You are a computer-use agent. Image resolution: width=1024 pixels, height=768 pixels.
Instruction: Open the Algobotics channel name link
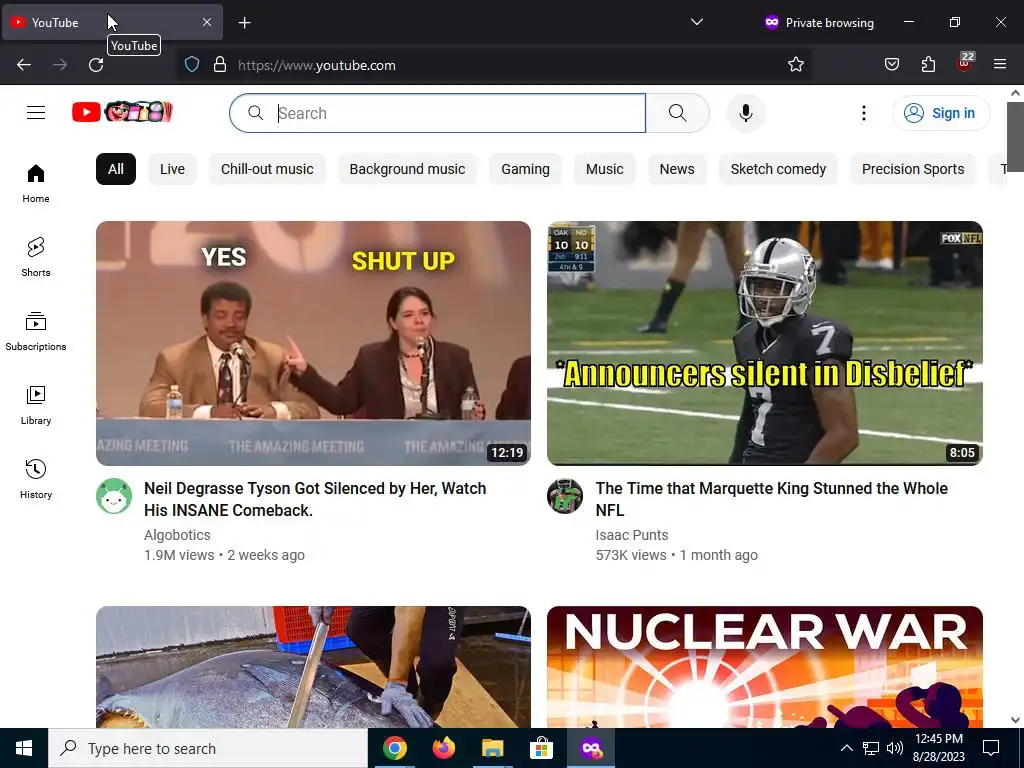(177, 535)
